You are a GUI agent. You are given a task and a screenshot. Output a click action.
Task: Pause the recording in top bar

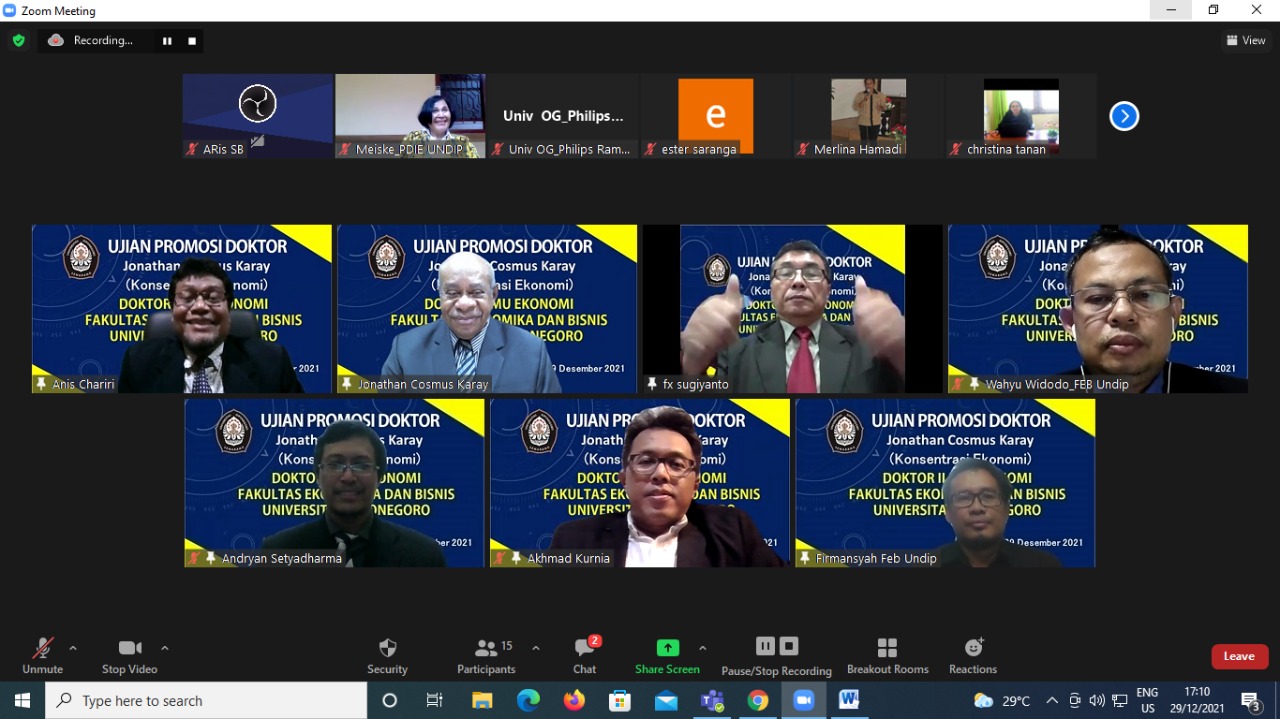coord(167,41)
